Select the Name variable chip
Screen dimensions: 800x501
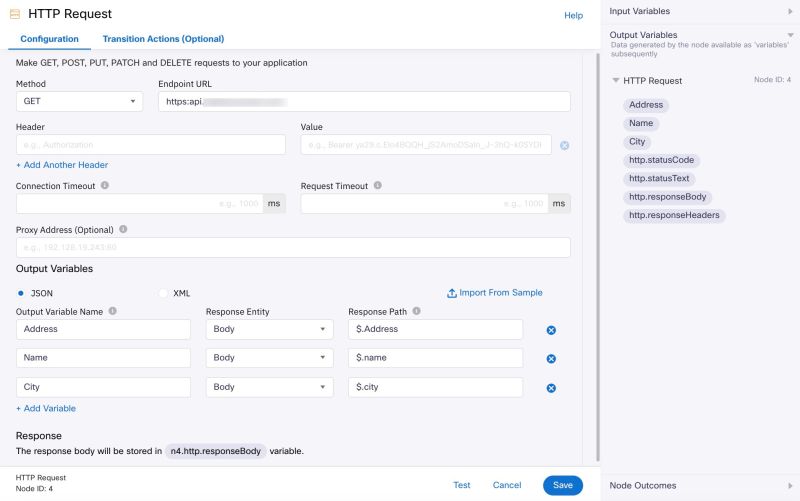pos(641,123)
